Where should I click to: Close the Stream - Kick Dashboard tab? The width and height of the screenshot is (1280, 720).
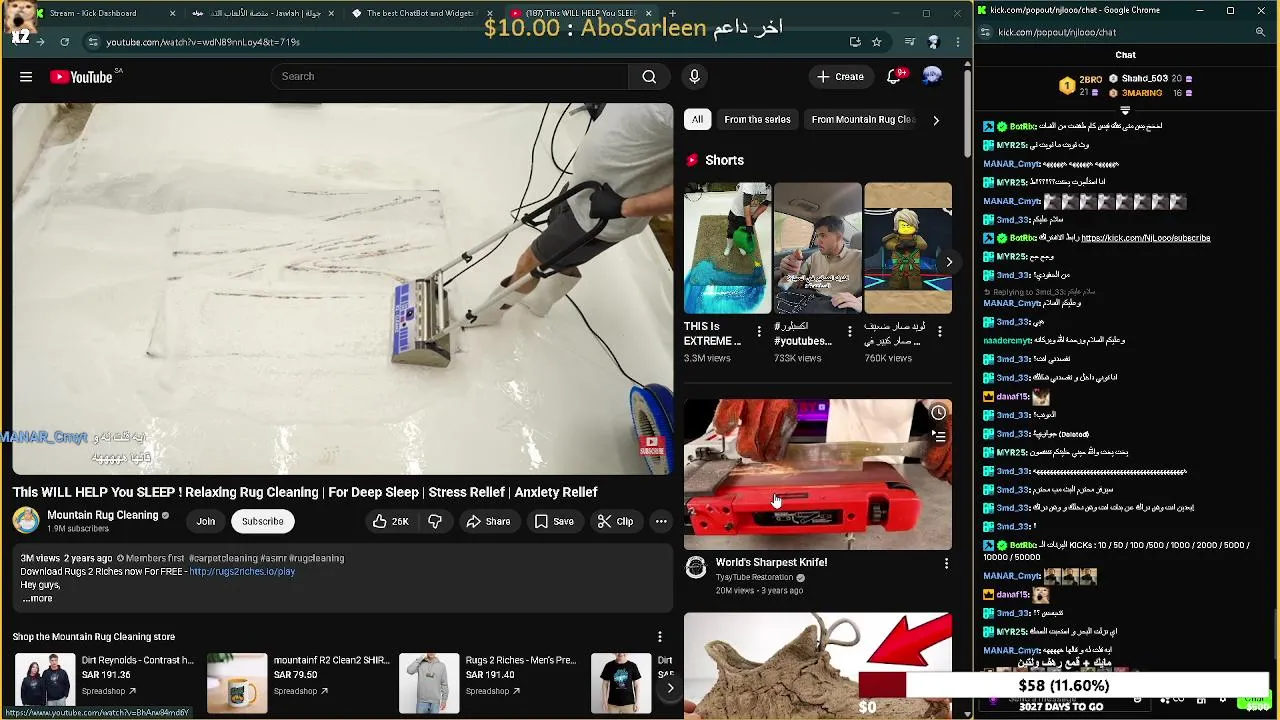pyautogui.click(x=172, y=13)
